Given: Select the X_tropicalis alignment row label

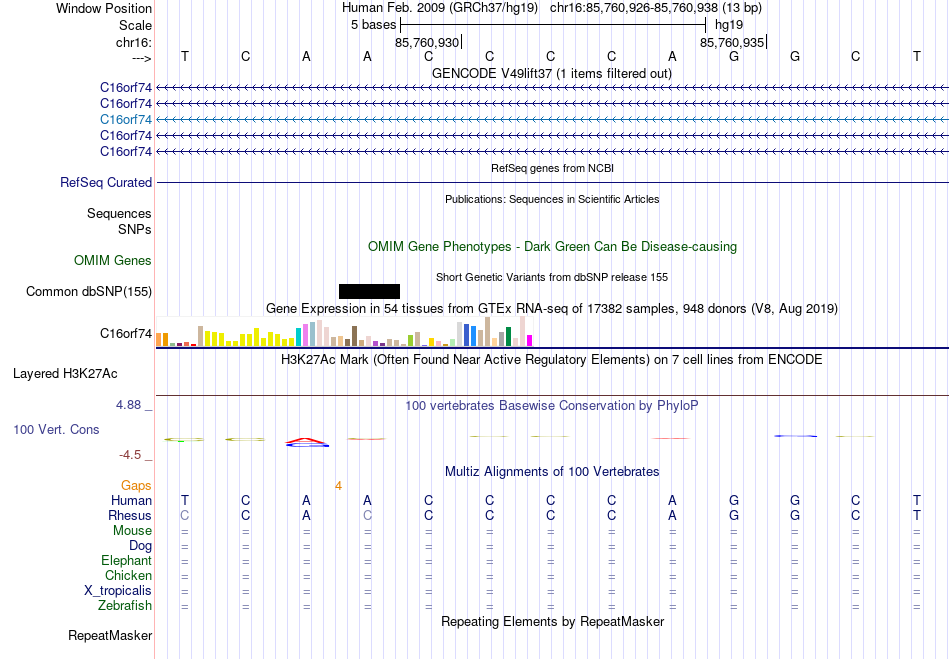Looking at the screenshot, I should pyautogui.click(x=118, y=591).
